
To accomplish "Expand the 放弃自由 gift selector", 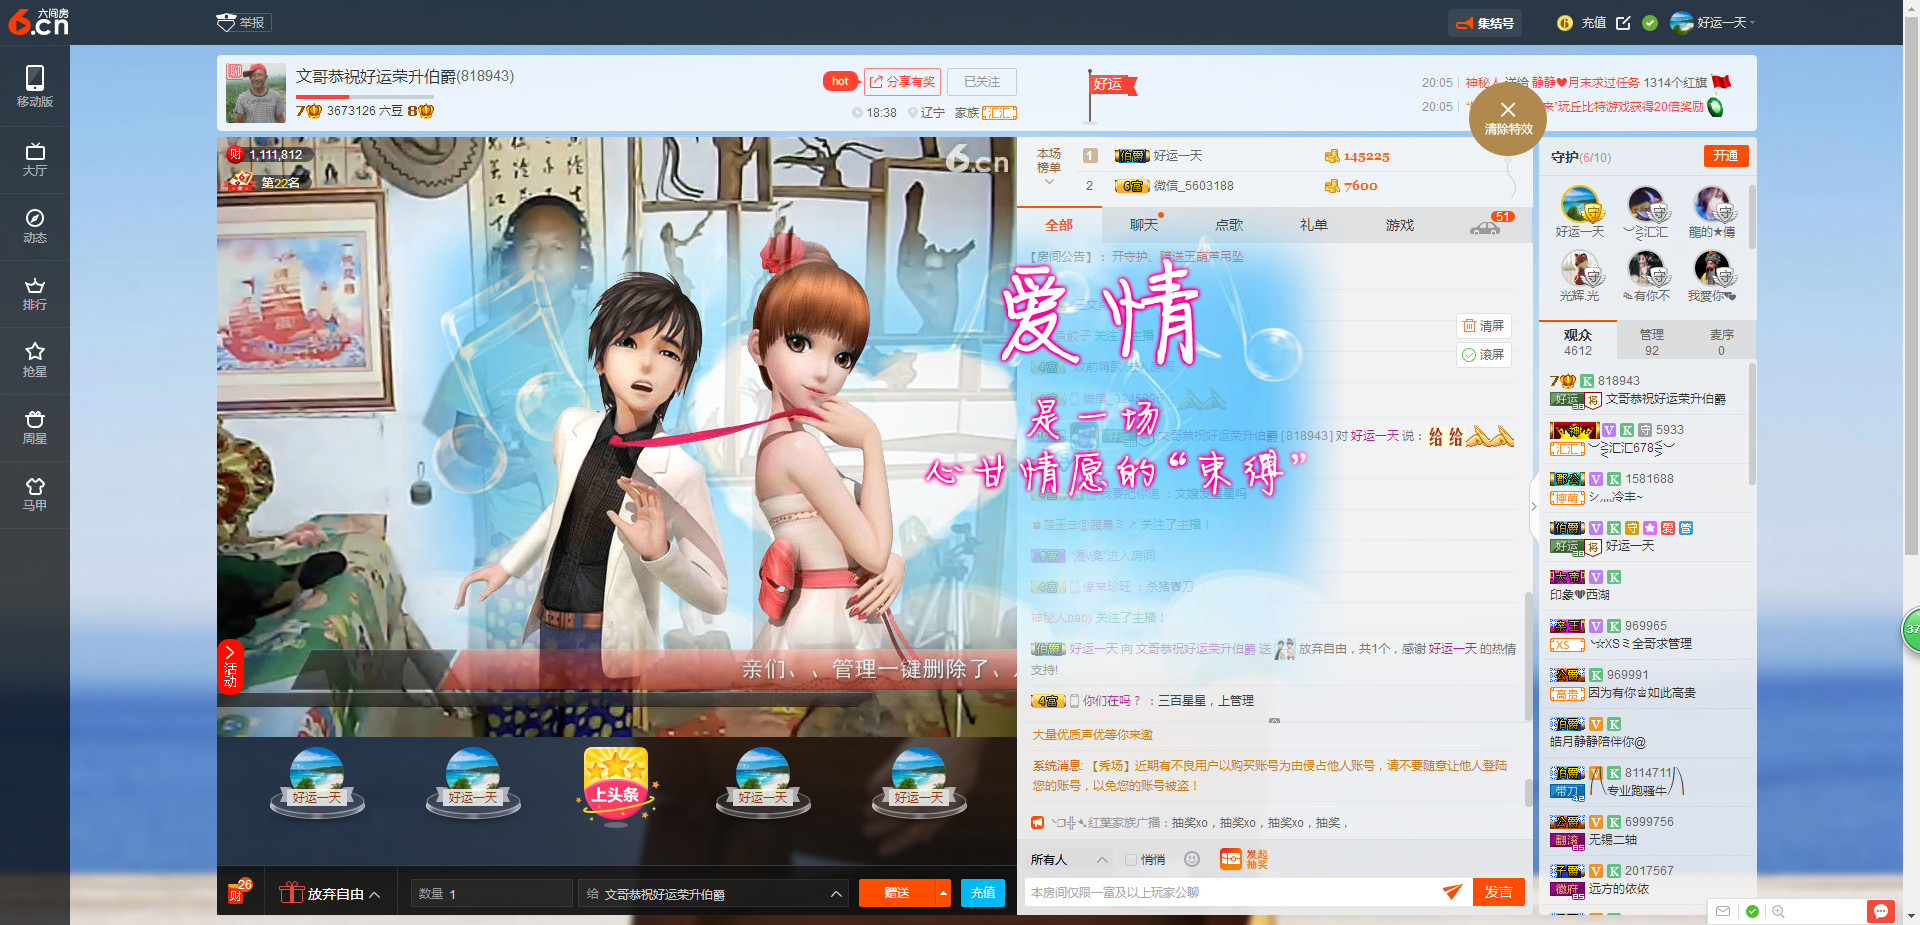I will point(374,894).
